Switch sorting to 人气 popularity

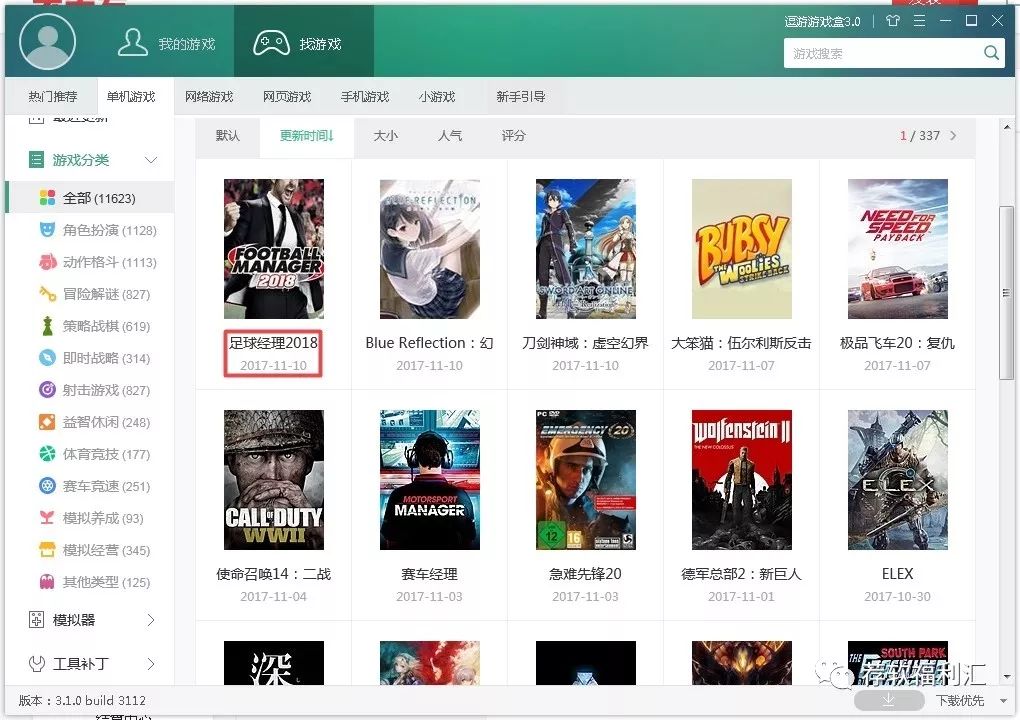pos(449,136)
